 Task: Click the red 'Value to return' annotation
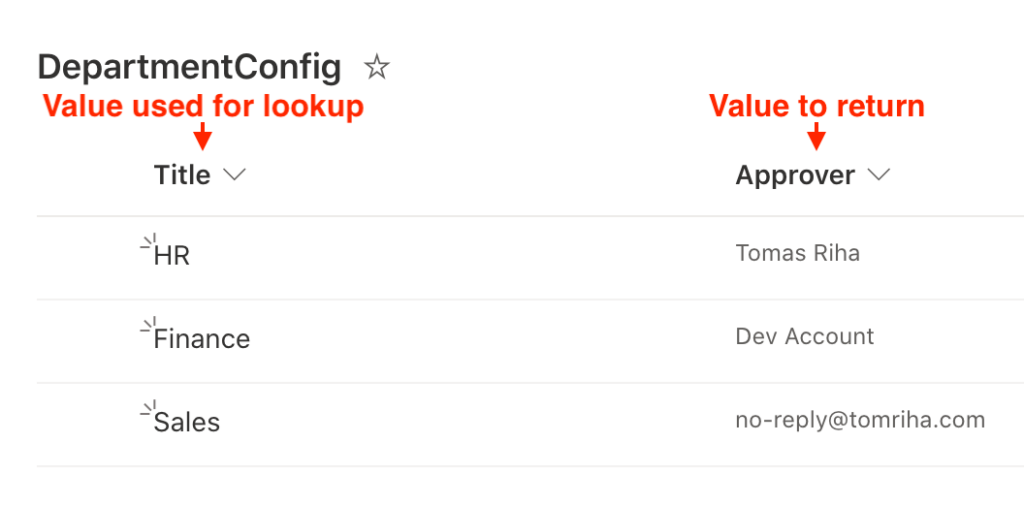click(817, 106)
